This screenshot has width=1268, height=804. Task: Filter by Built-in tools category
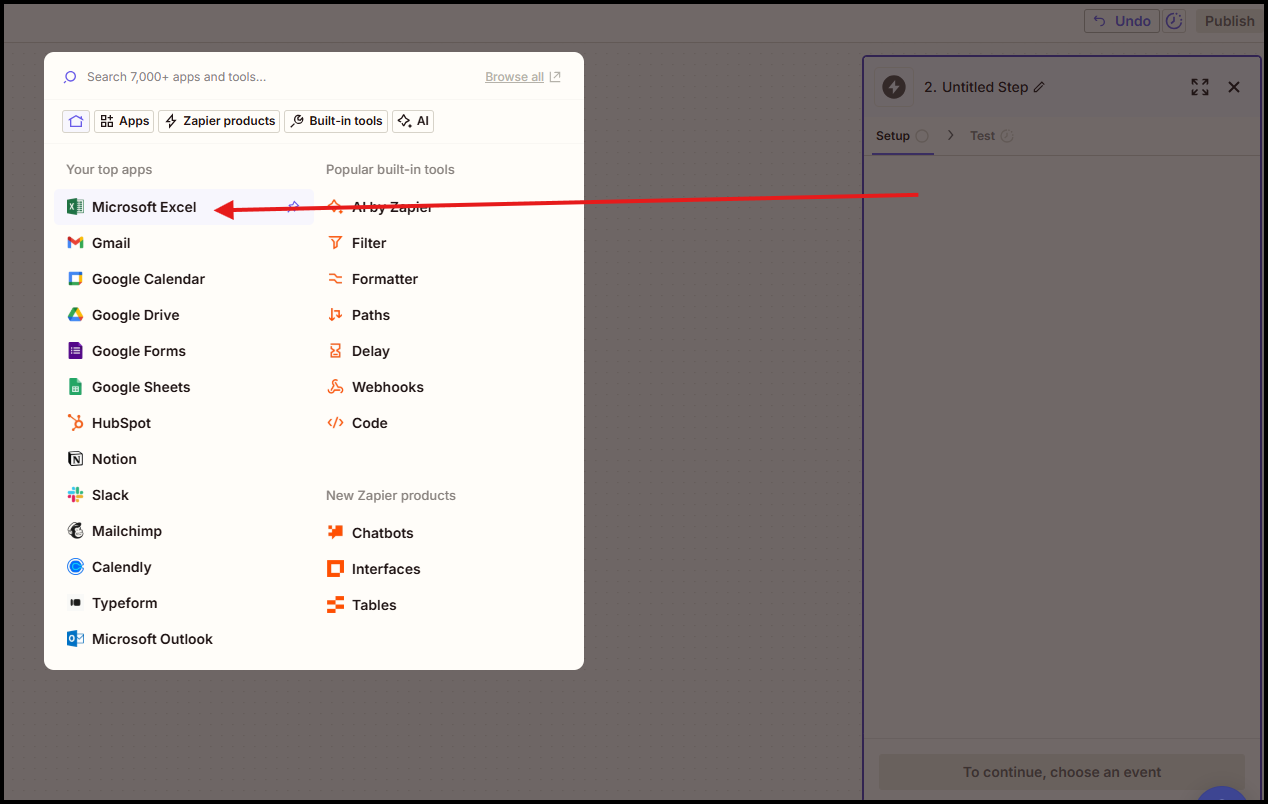point(336,121)
